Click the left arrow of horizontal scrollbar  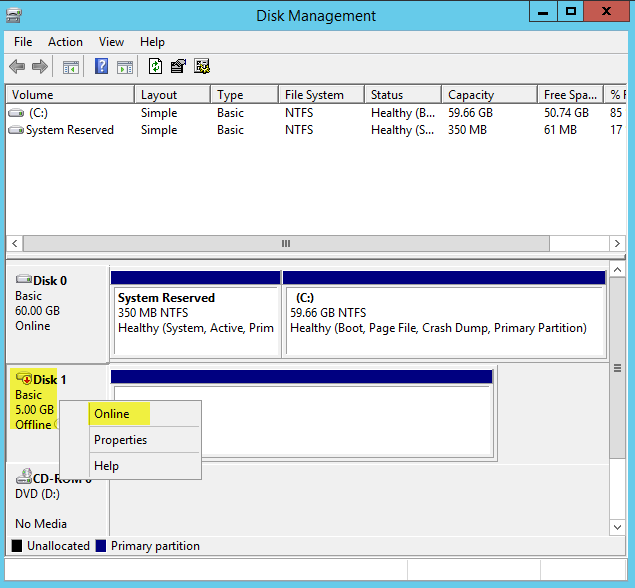(x=15, y=243)
